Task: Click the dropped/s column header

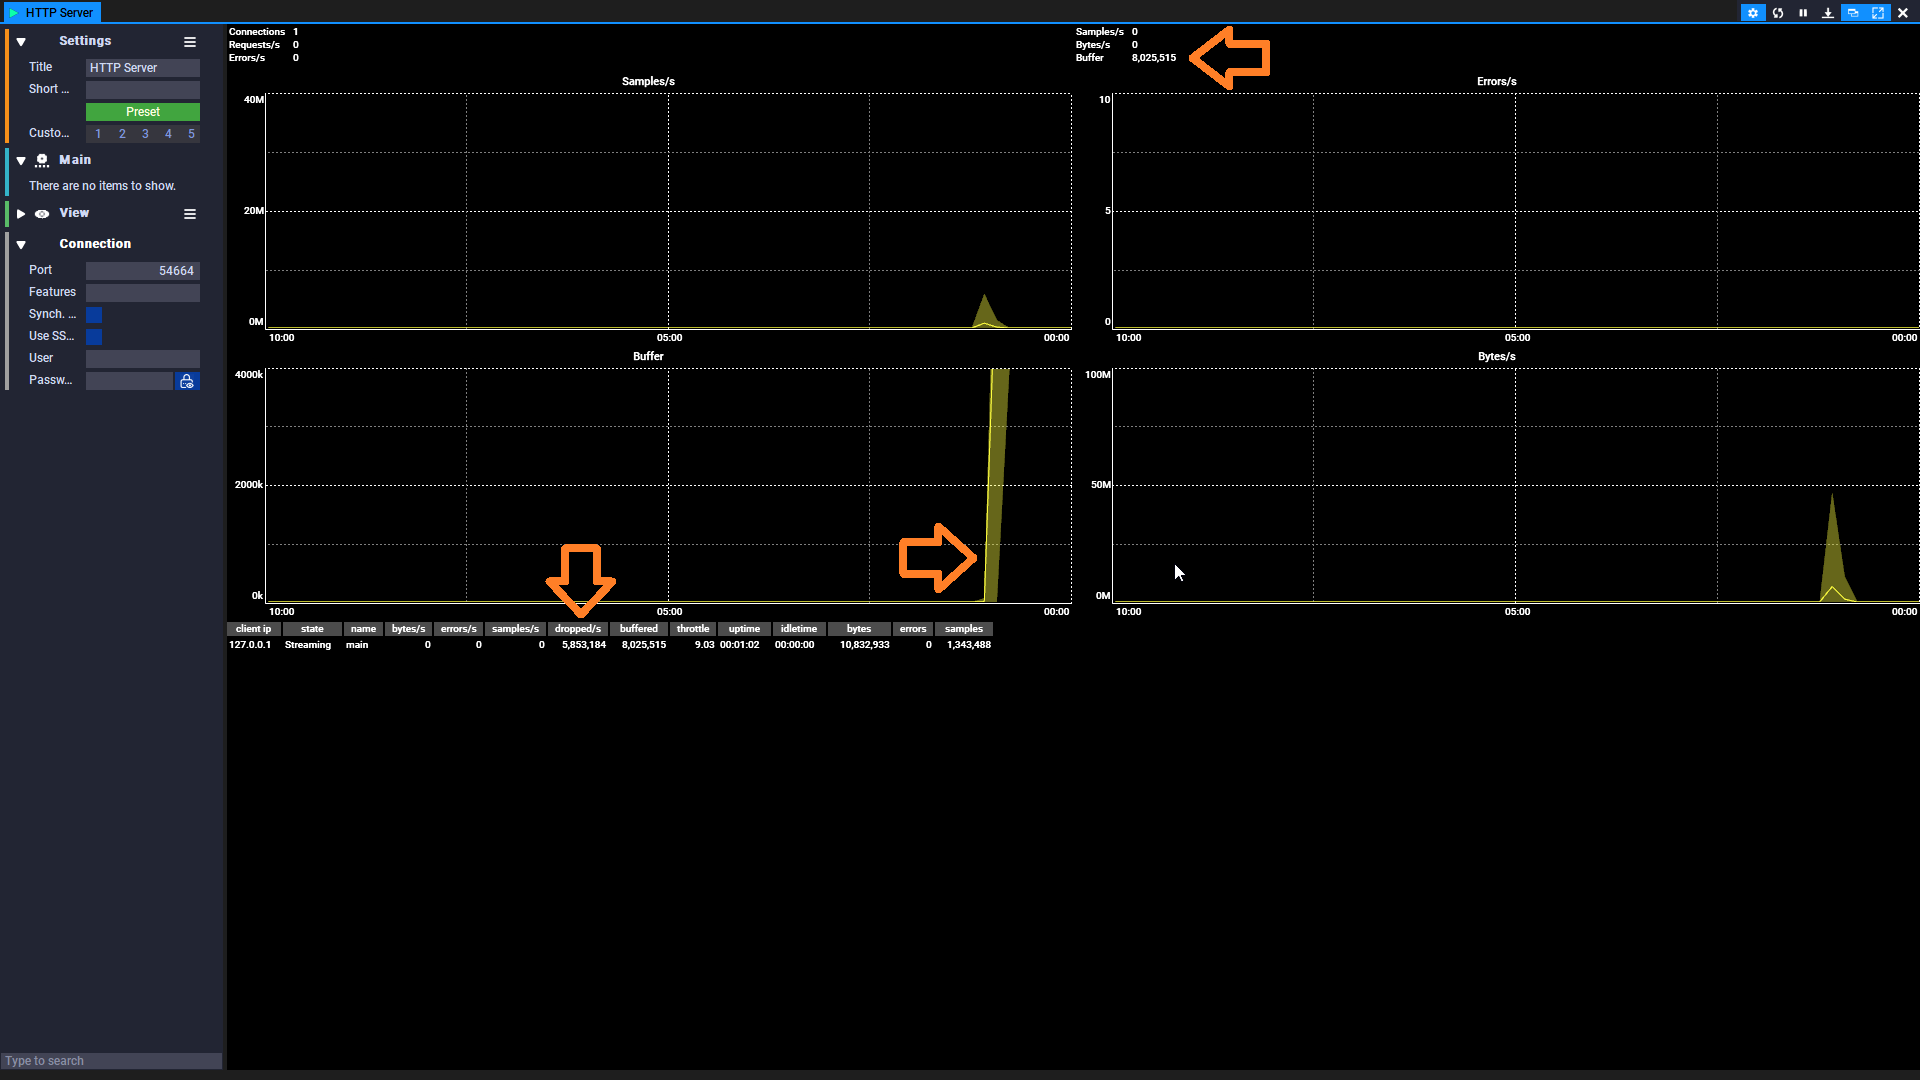Action: 579,630
